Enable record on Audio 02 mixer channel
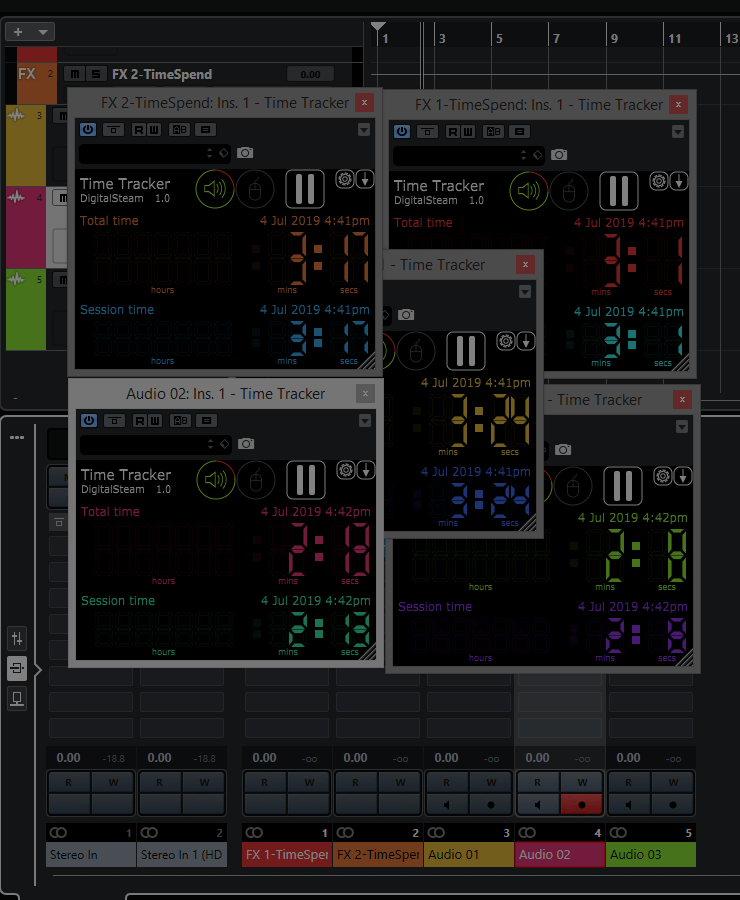 (x=582, y=805)
